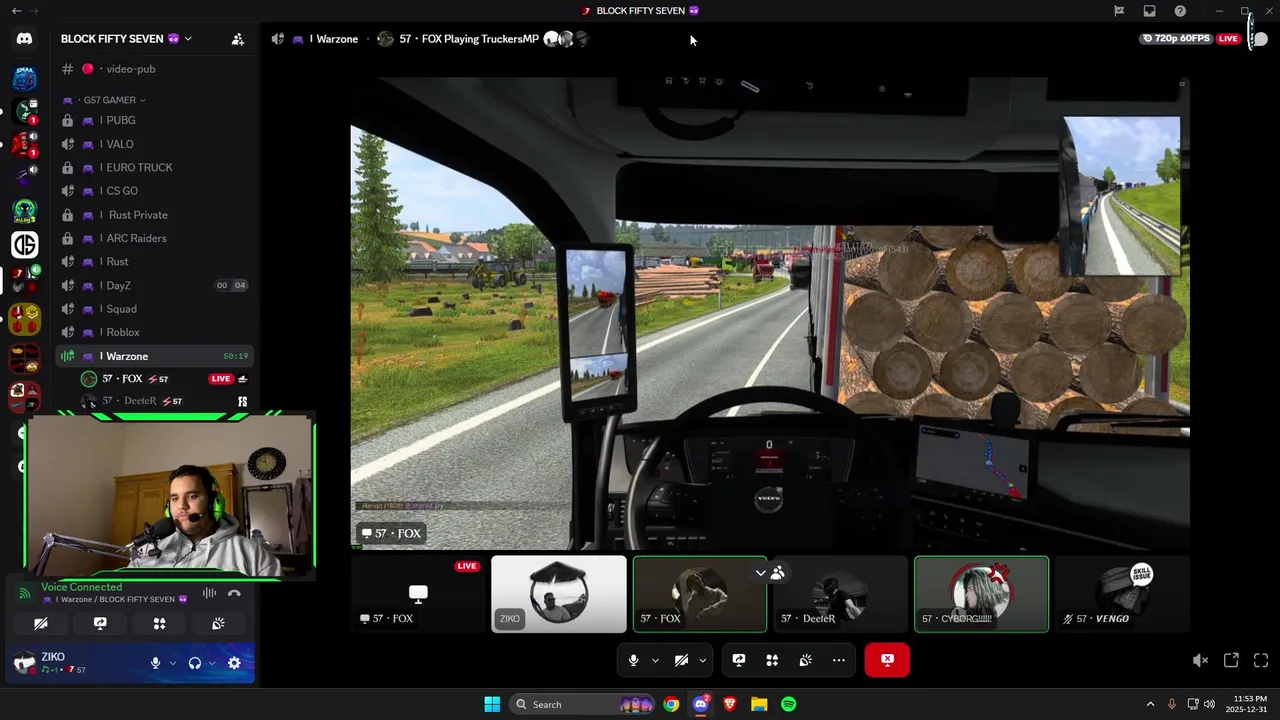Viewport: 1280px width, 720px height.
Task: Open the Inbox icon in title bar
Action: 1150,11
